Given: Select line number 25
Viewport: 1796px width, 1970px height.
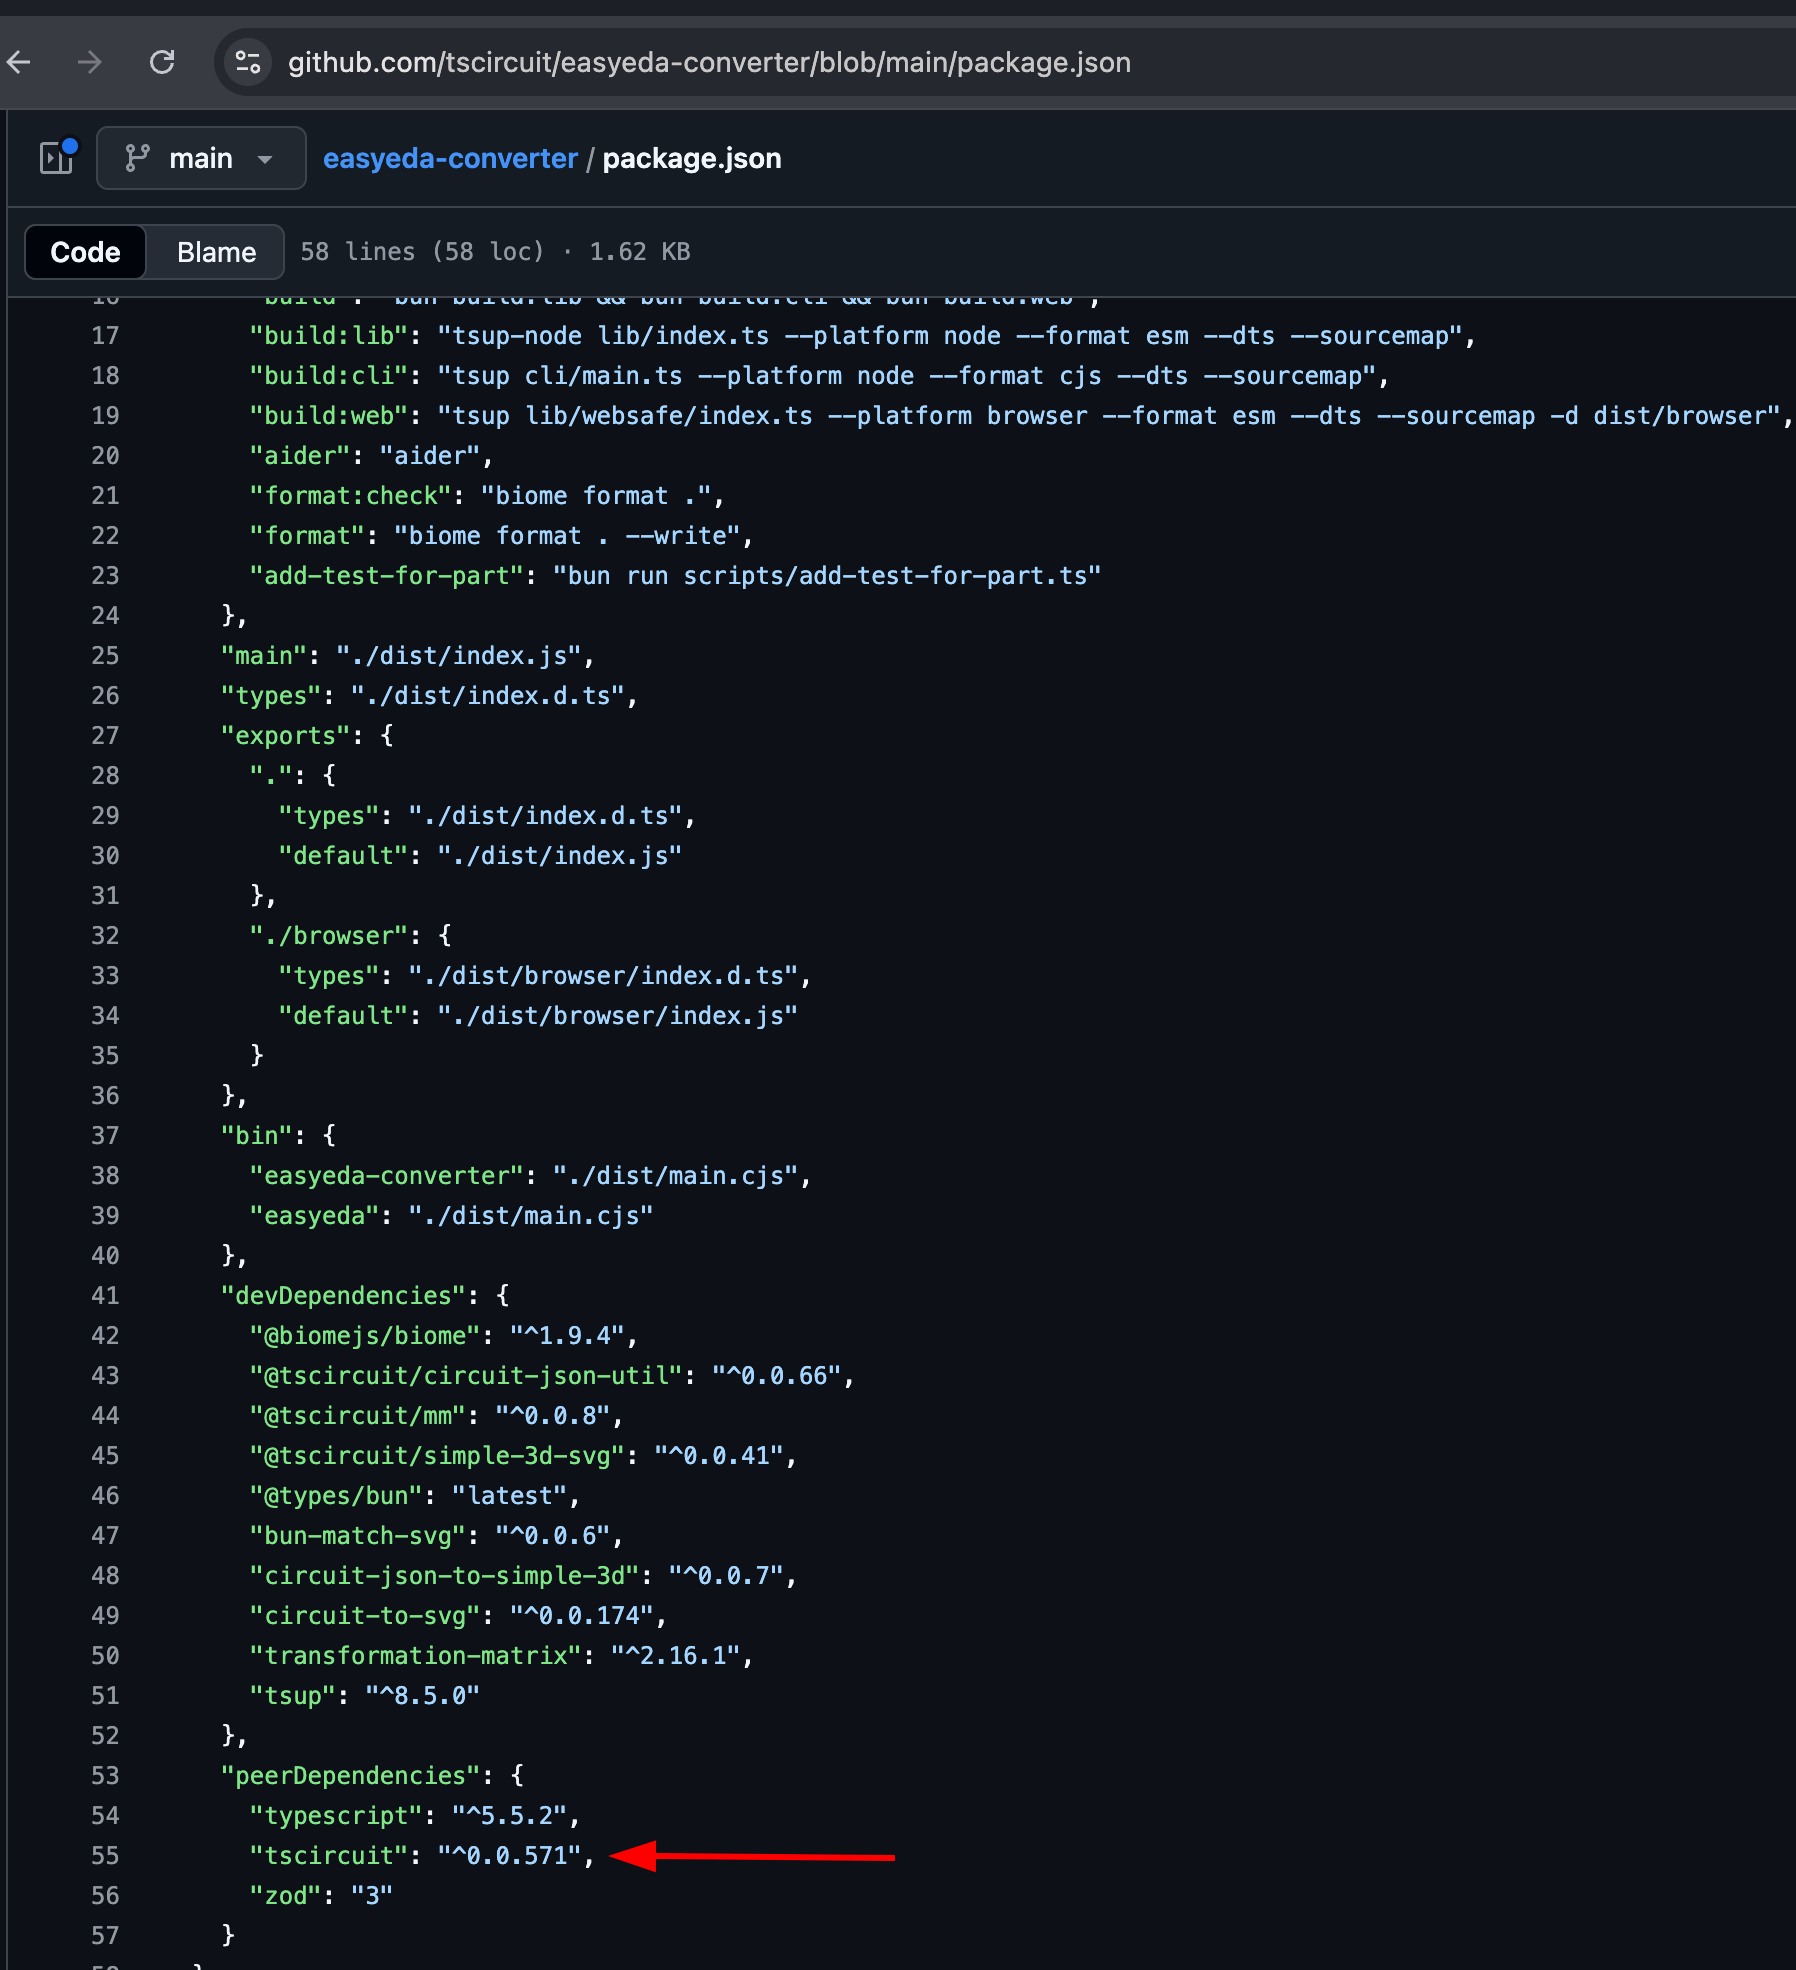Looking at the screenshot, I should pos(105,656).
